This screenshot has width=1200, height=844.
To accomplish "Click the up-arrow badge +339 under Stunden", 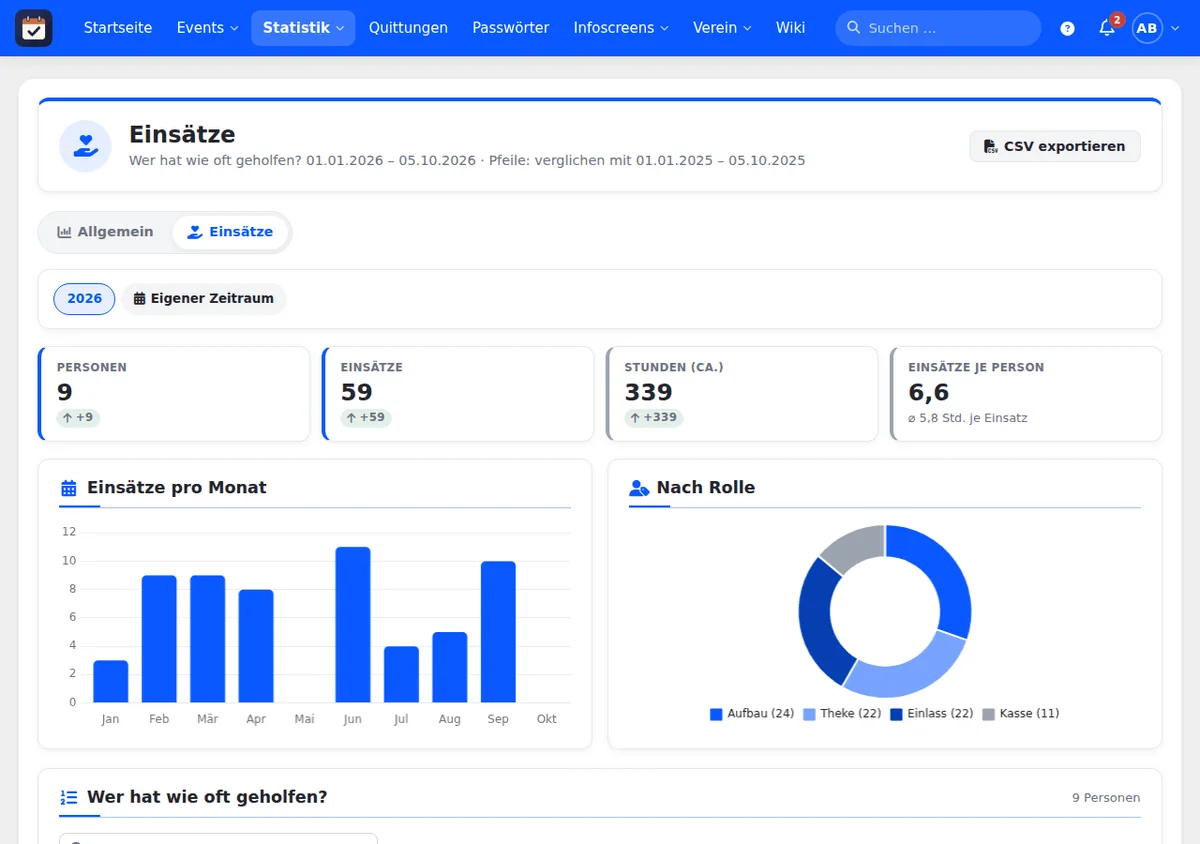I will tap(654, 418).
